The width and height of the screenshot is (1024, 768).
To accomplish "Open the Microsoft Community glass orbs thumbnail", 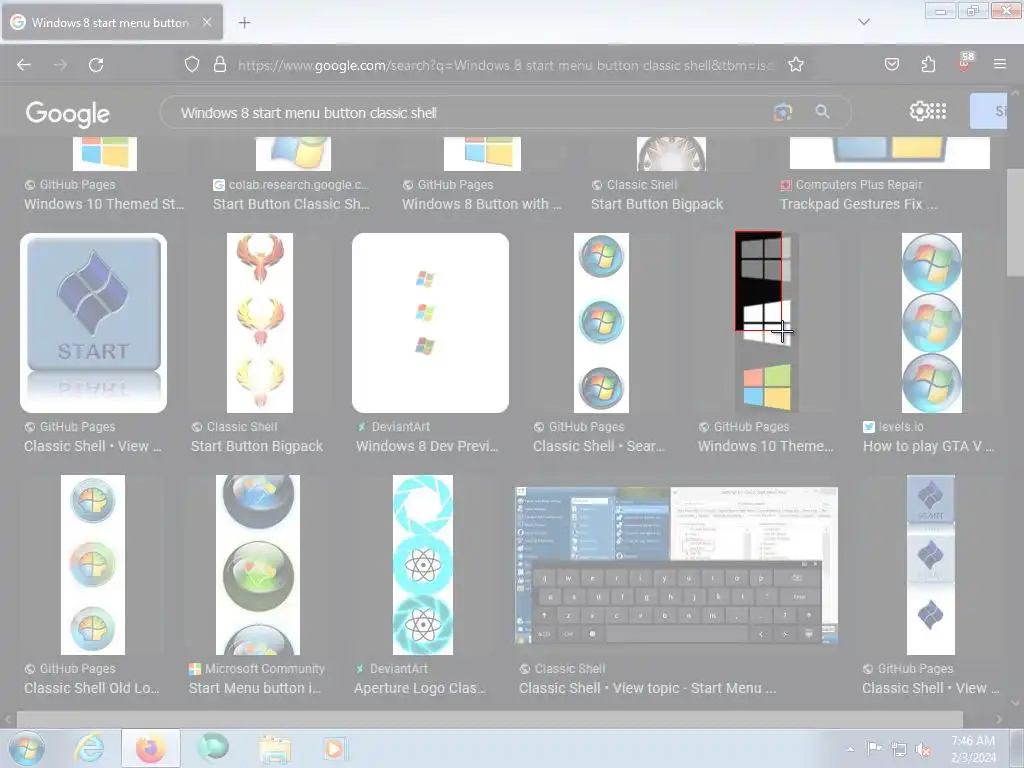I will pos(258,565).
